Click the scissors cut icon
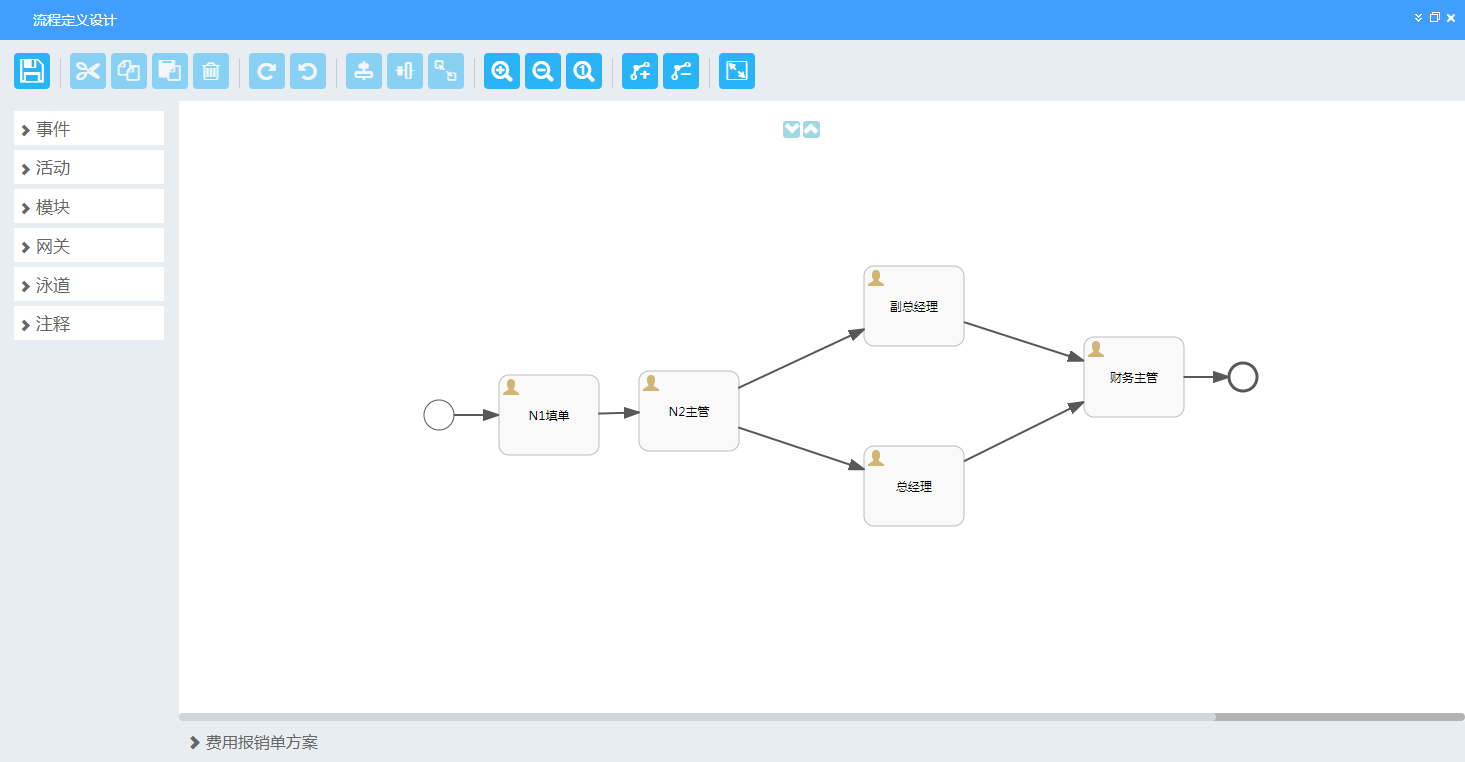 [x=88, y=71]
